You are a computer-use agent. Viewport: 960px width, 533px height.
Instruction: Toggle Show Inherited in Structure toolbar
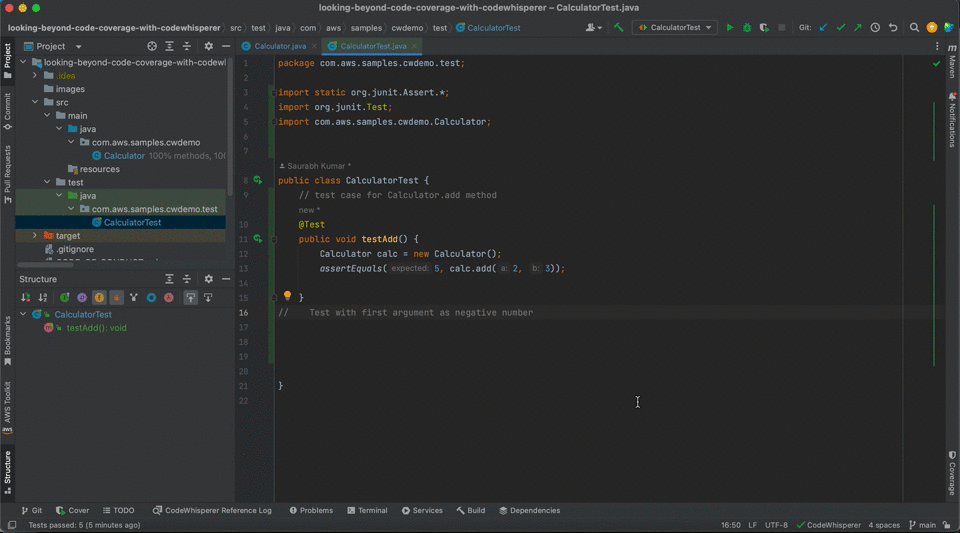(64, 297)
